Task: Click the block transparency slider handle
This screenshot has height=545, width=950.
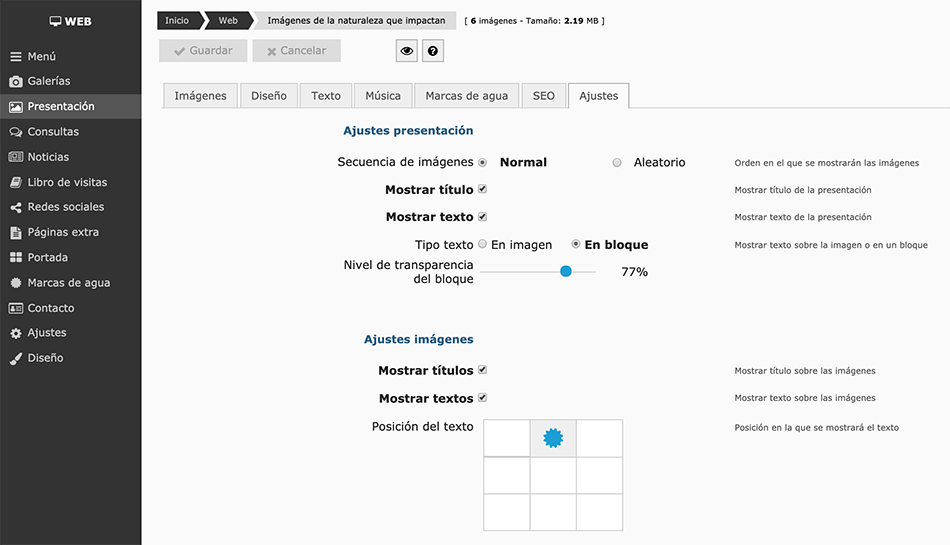Action: [566, 271]
